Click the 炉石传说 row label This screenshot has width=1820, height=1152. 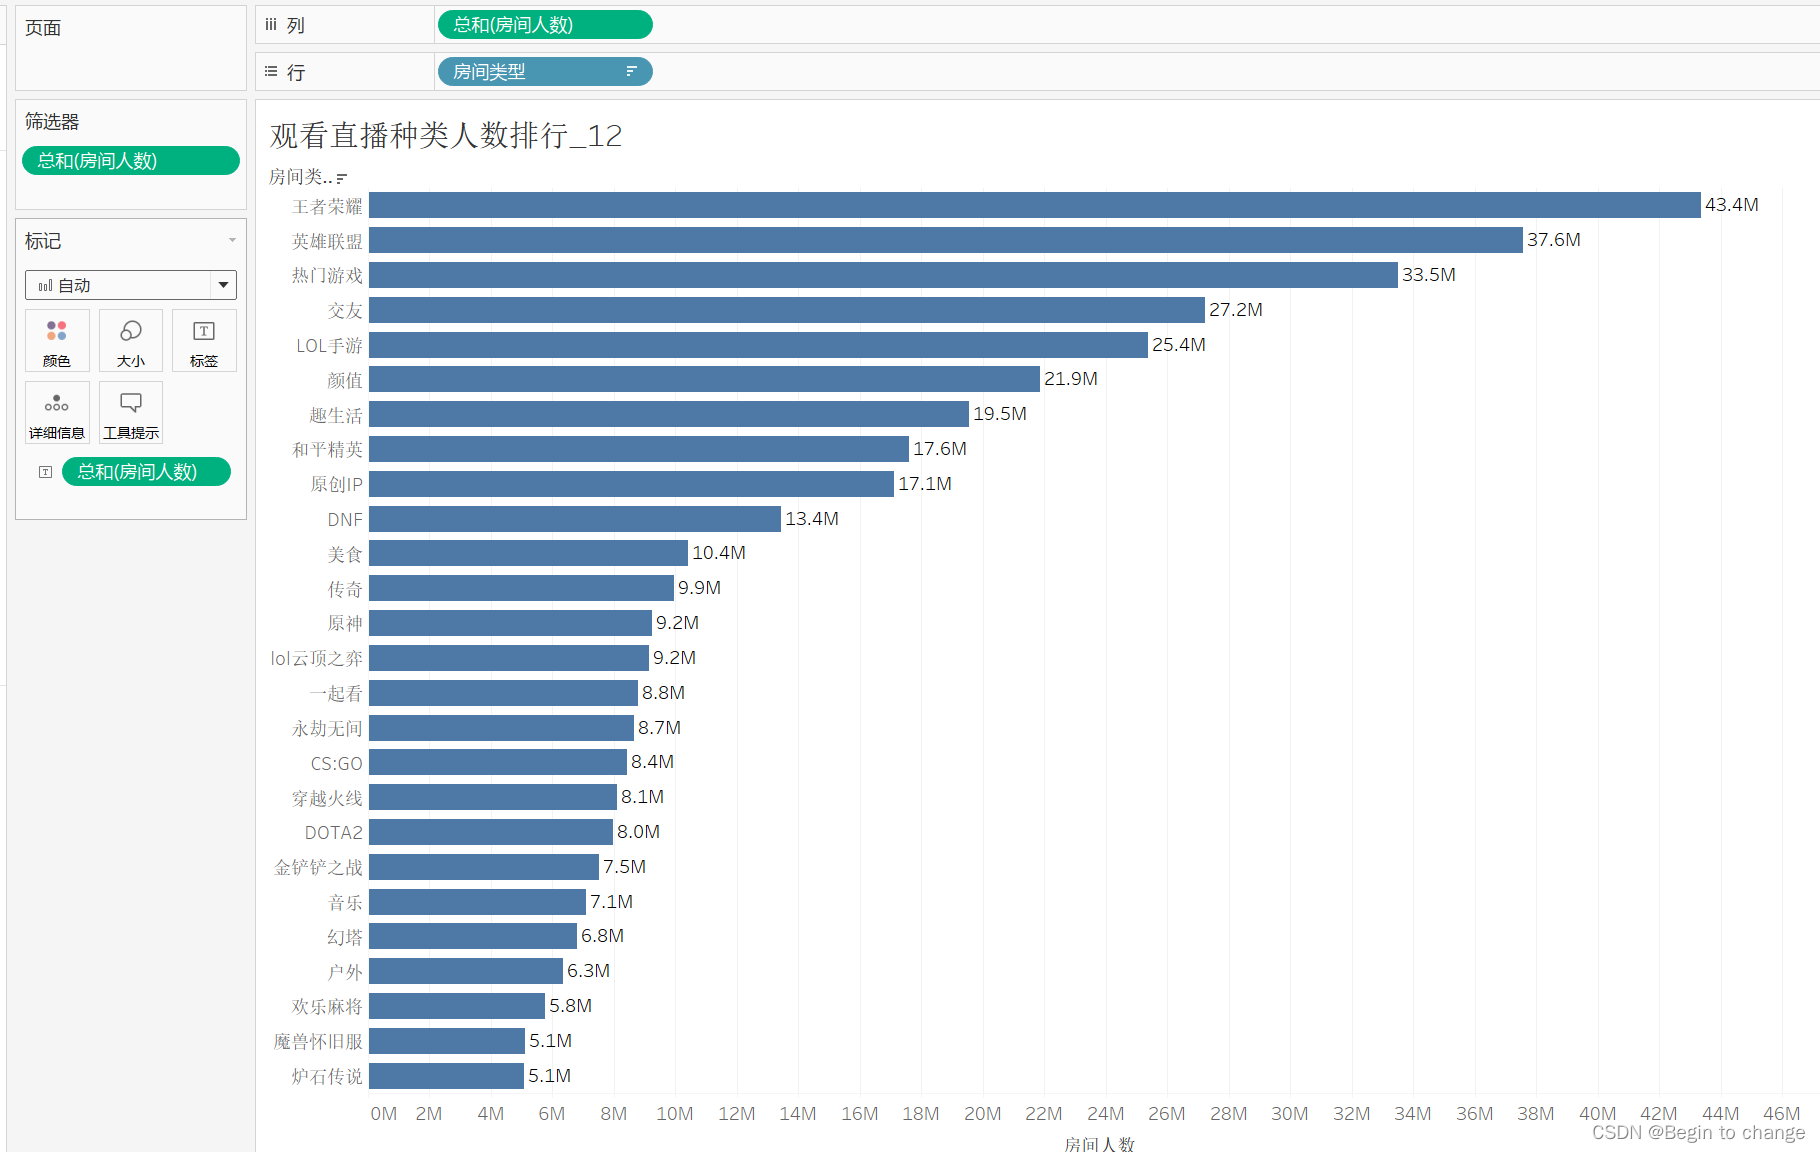pos(327,1076)
